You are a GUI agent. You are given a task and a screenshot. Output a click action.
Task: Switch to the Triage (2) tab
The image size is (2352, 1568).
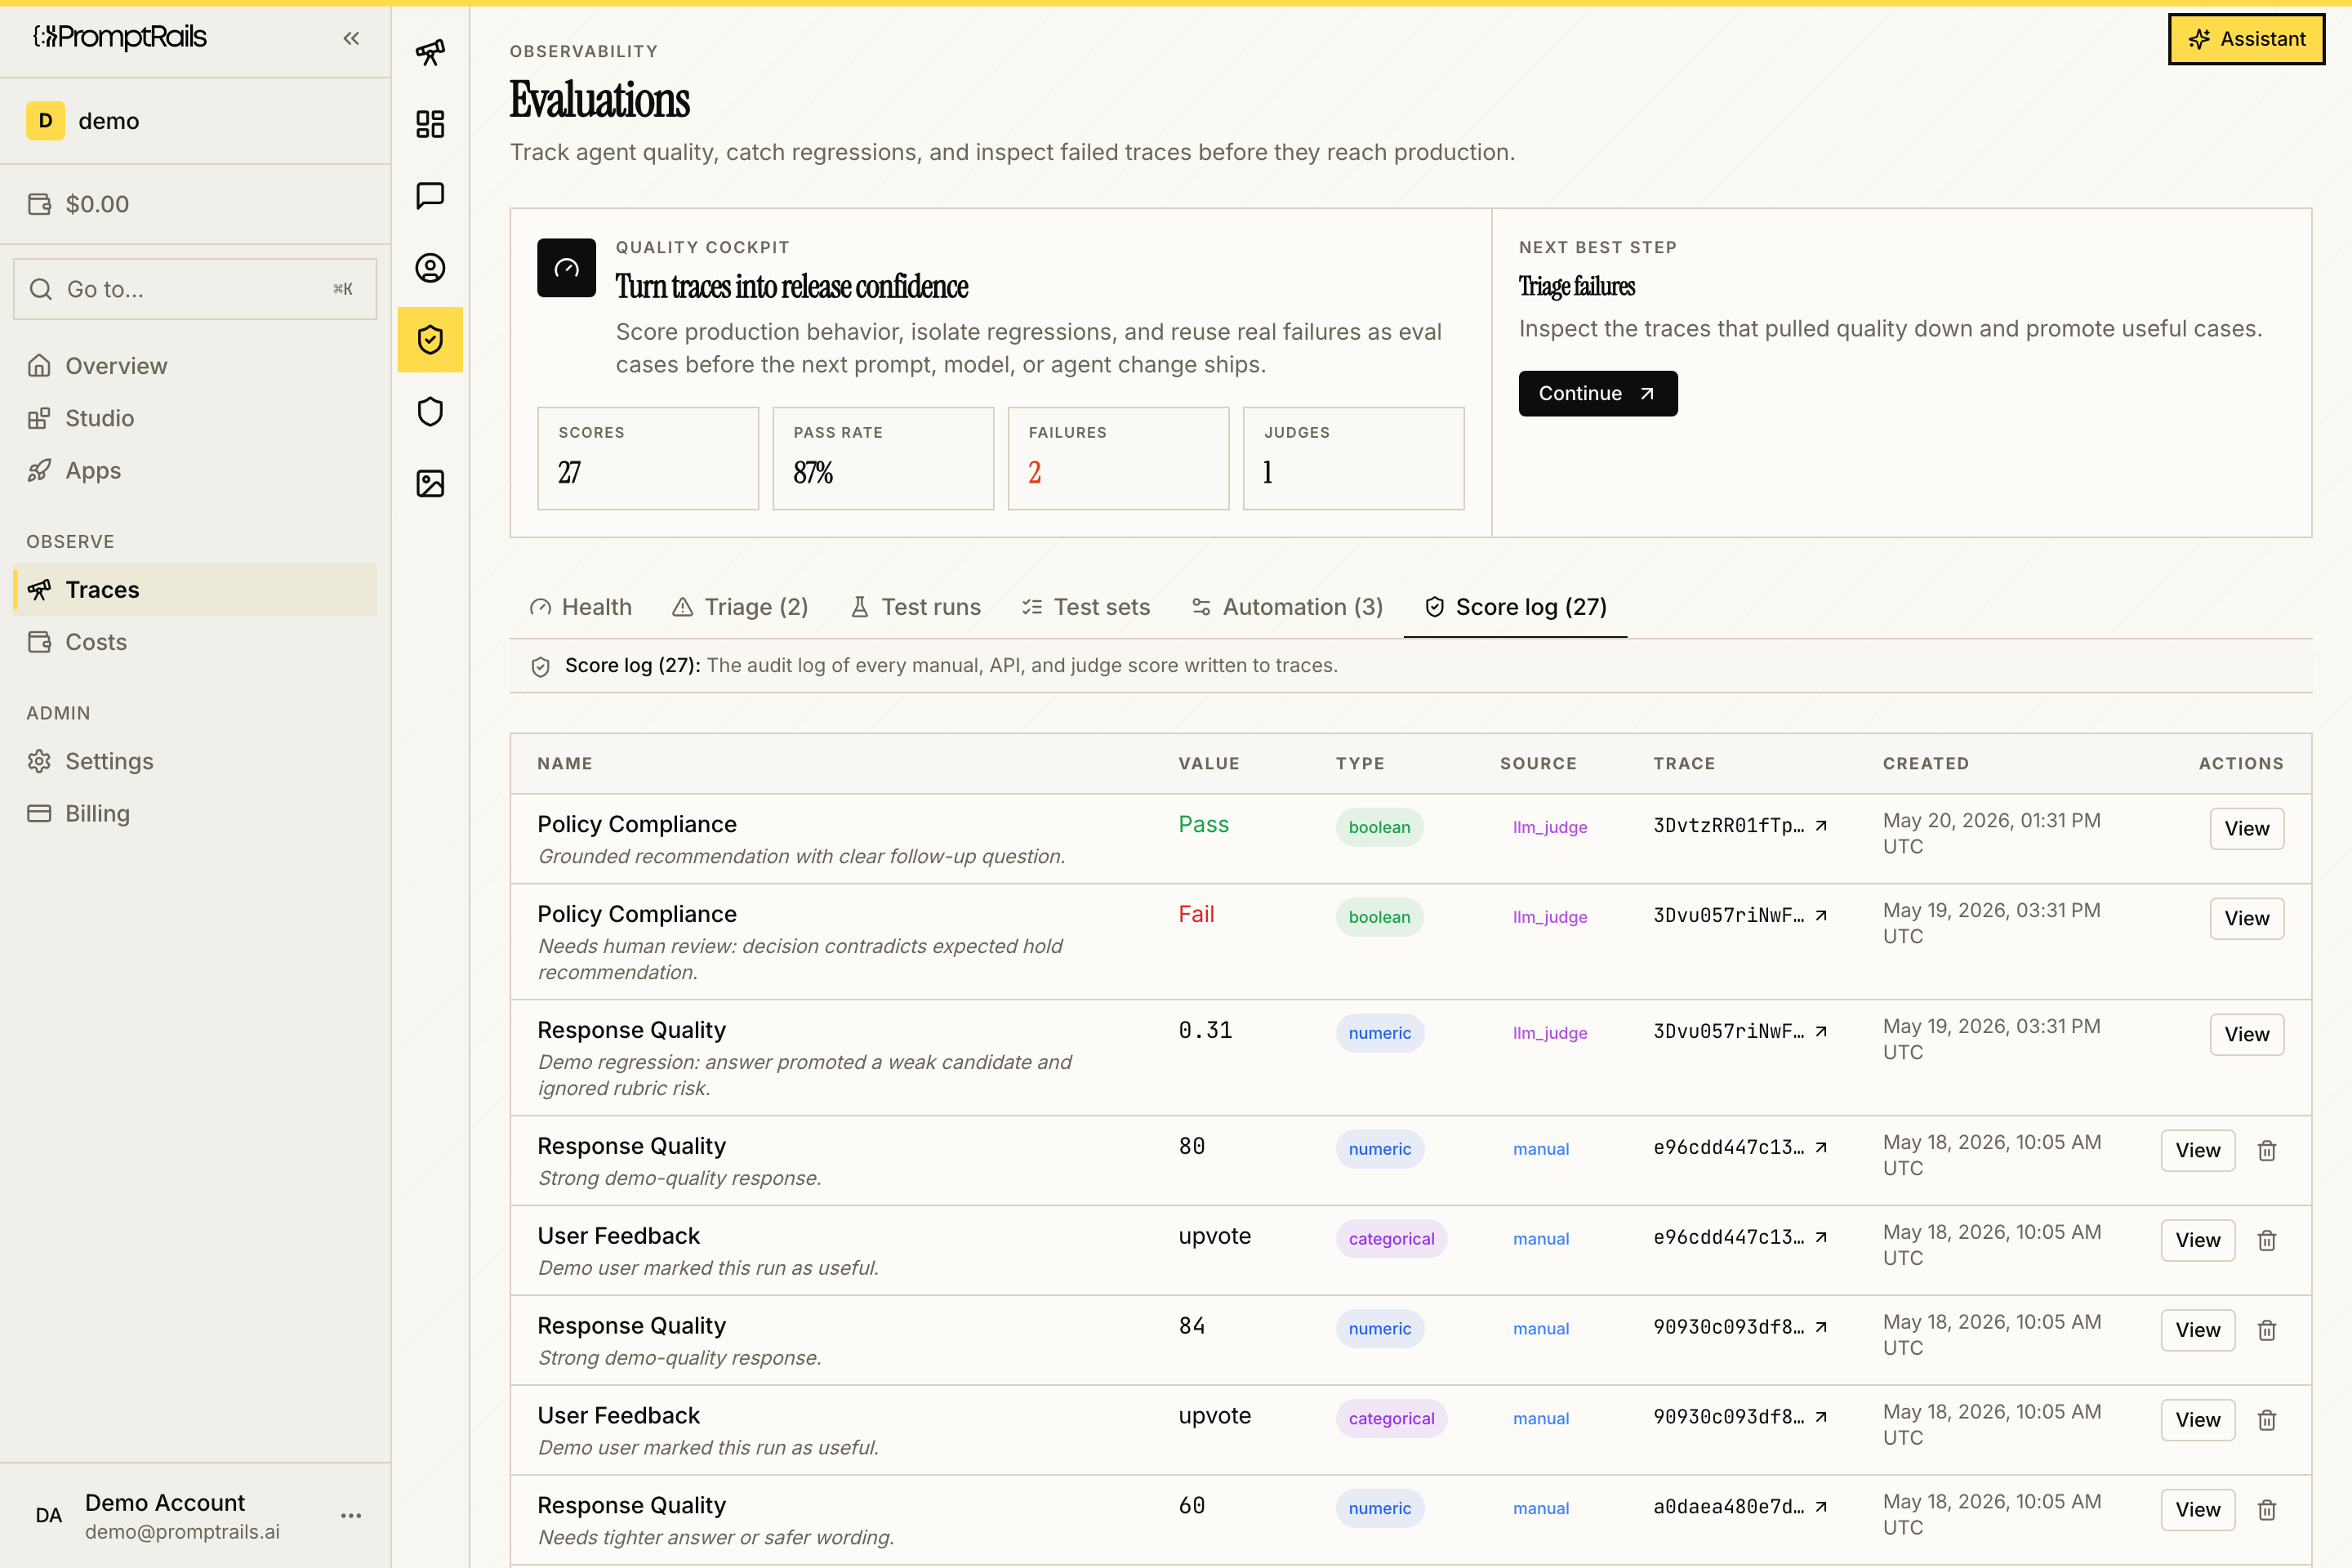point(740,607)
